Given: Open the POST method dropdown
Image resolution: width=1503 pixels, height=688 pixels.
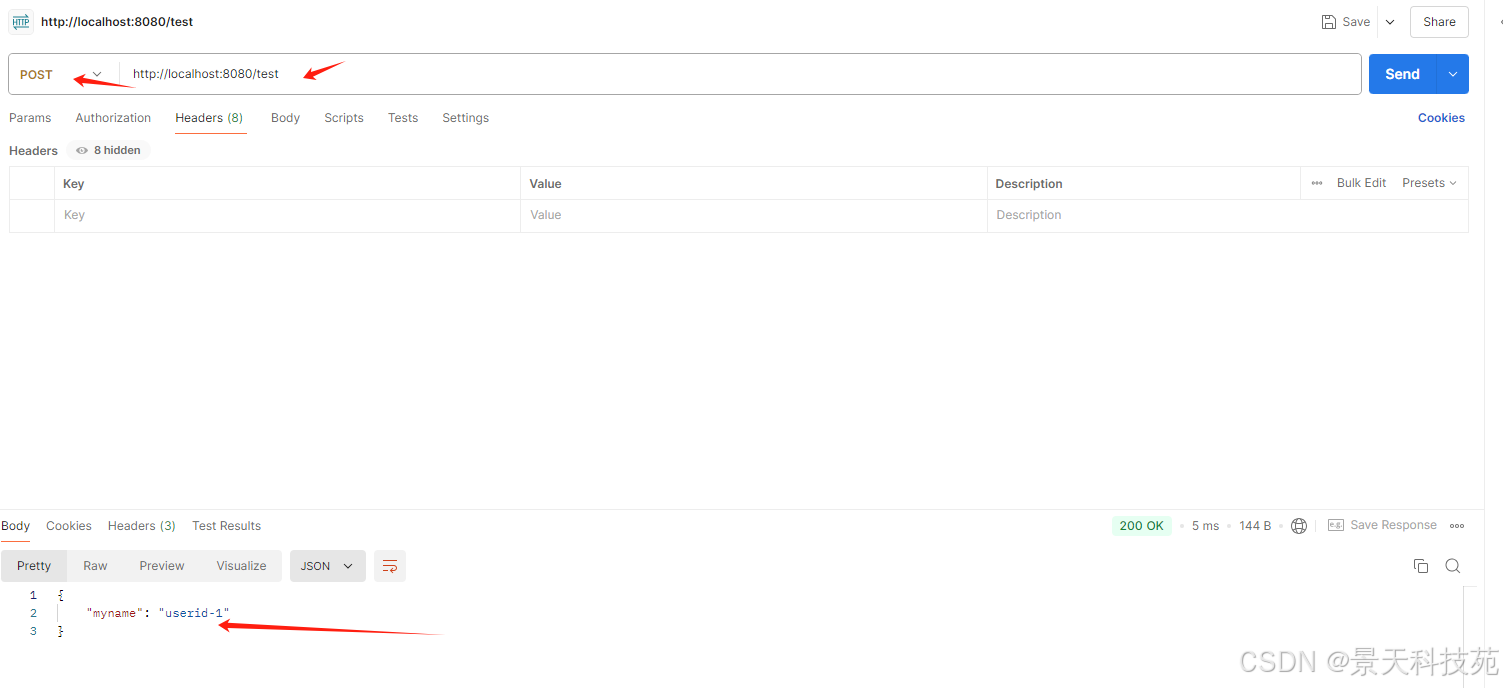Looking at the screenshot, I should tap(62, 75).
